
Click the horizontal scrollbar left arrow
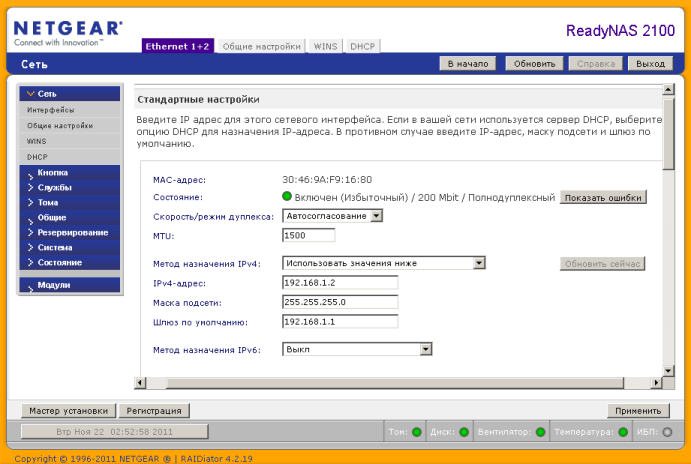point(140,382)
